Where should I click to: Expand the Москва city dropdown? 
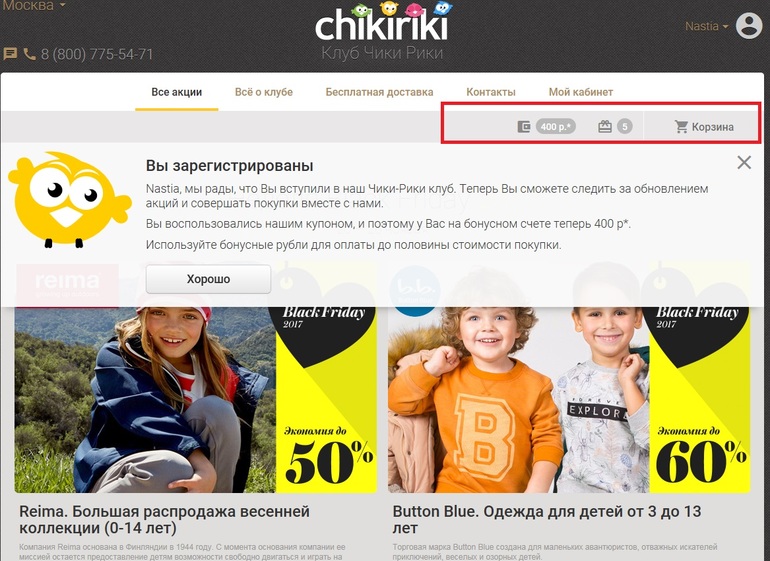click(x=33, y=5)
